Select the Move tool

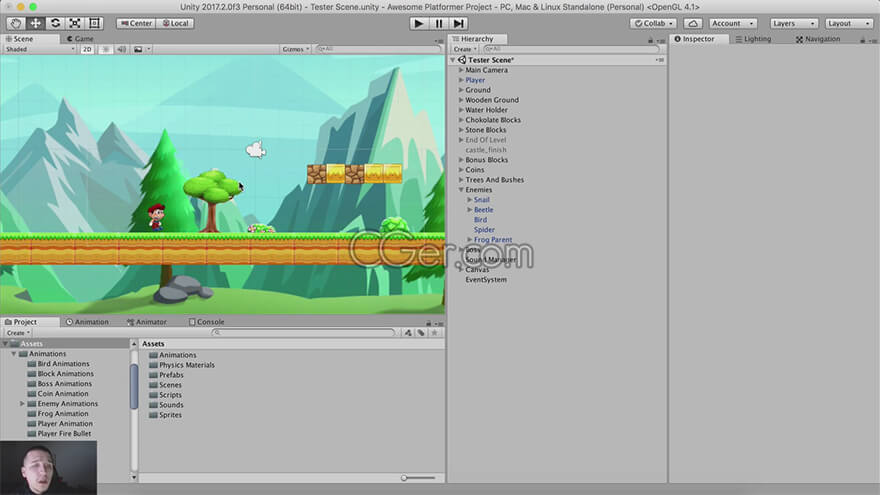tap(35, 23)
